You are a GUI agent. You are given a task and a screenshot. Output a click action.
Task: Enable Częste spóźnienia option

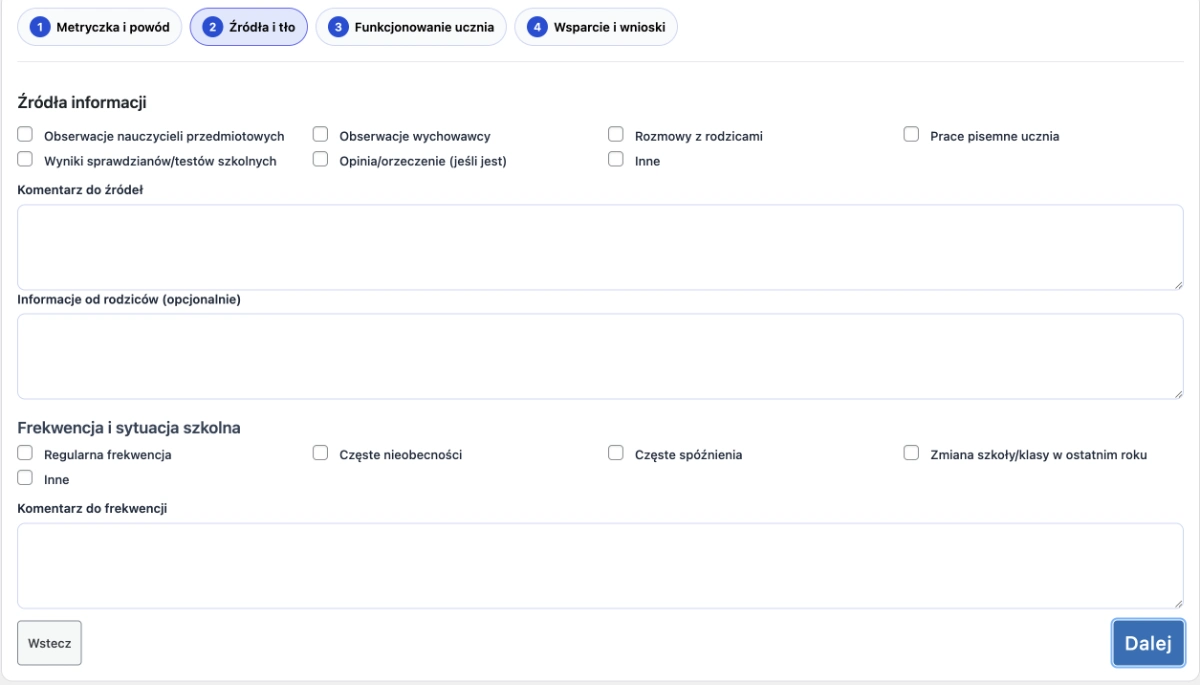point(617,454)
